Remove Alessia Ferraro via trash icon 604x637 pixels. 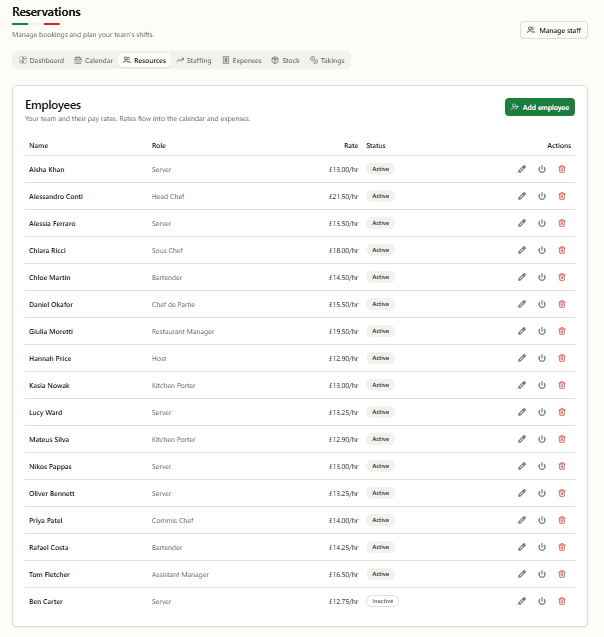click(x=562, y=223)
